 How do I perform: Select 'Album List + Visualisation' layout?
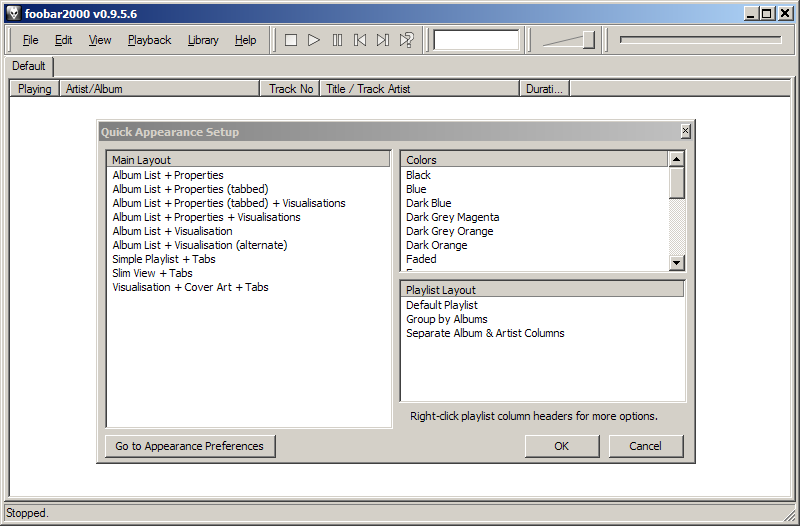172,231
